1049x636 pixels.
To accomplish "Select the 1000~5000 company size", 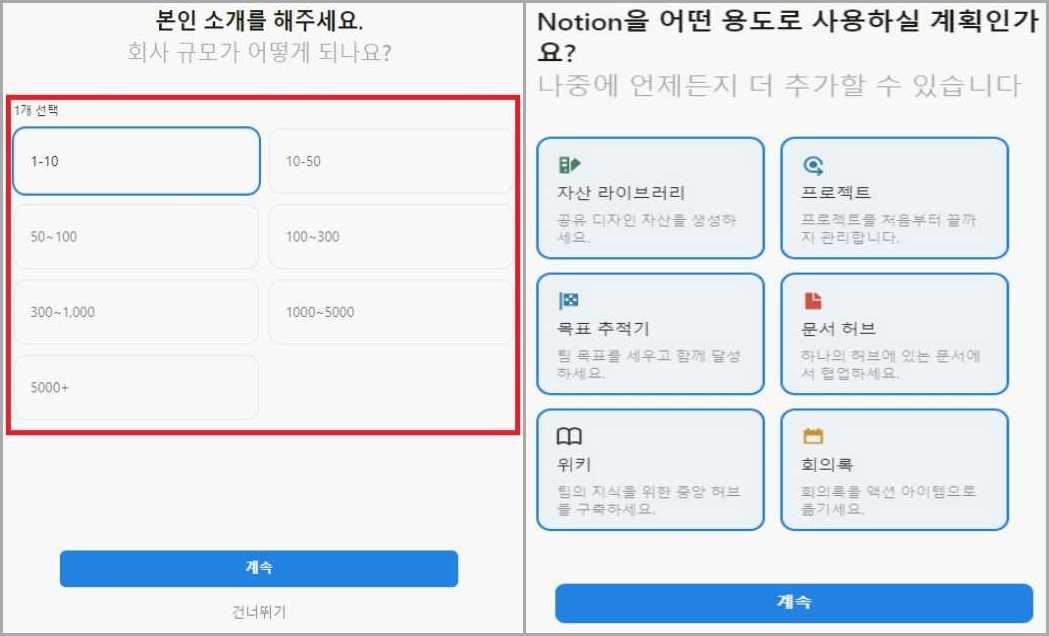I will 389,312.
